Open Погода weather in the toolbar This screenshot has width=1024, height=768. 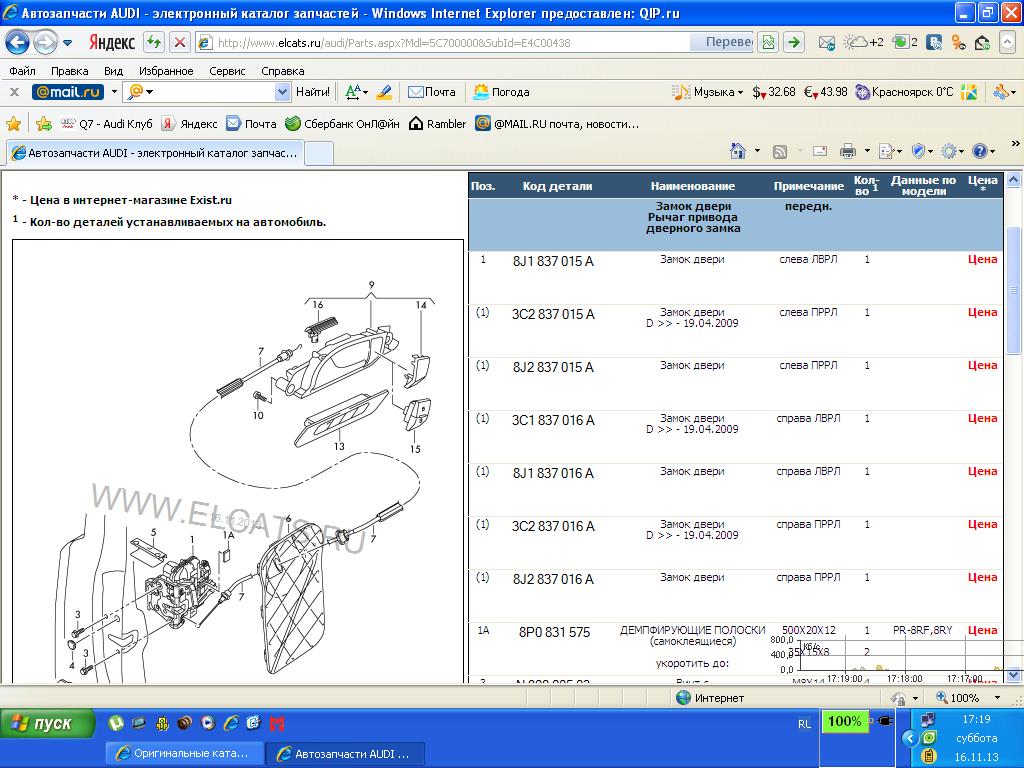click(x=502, y=92)
